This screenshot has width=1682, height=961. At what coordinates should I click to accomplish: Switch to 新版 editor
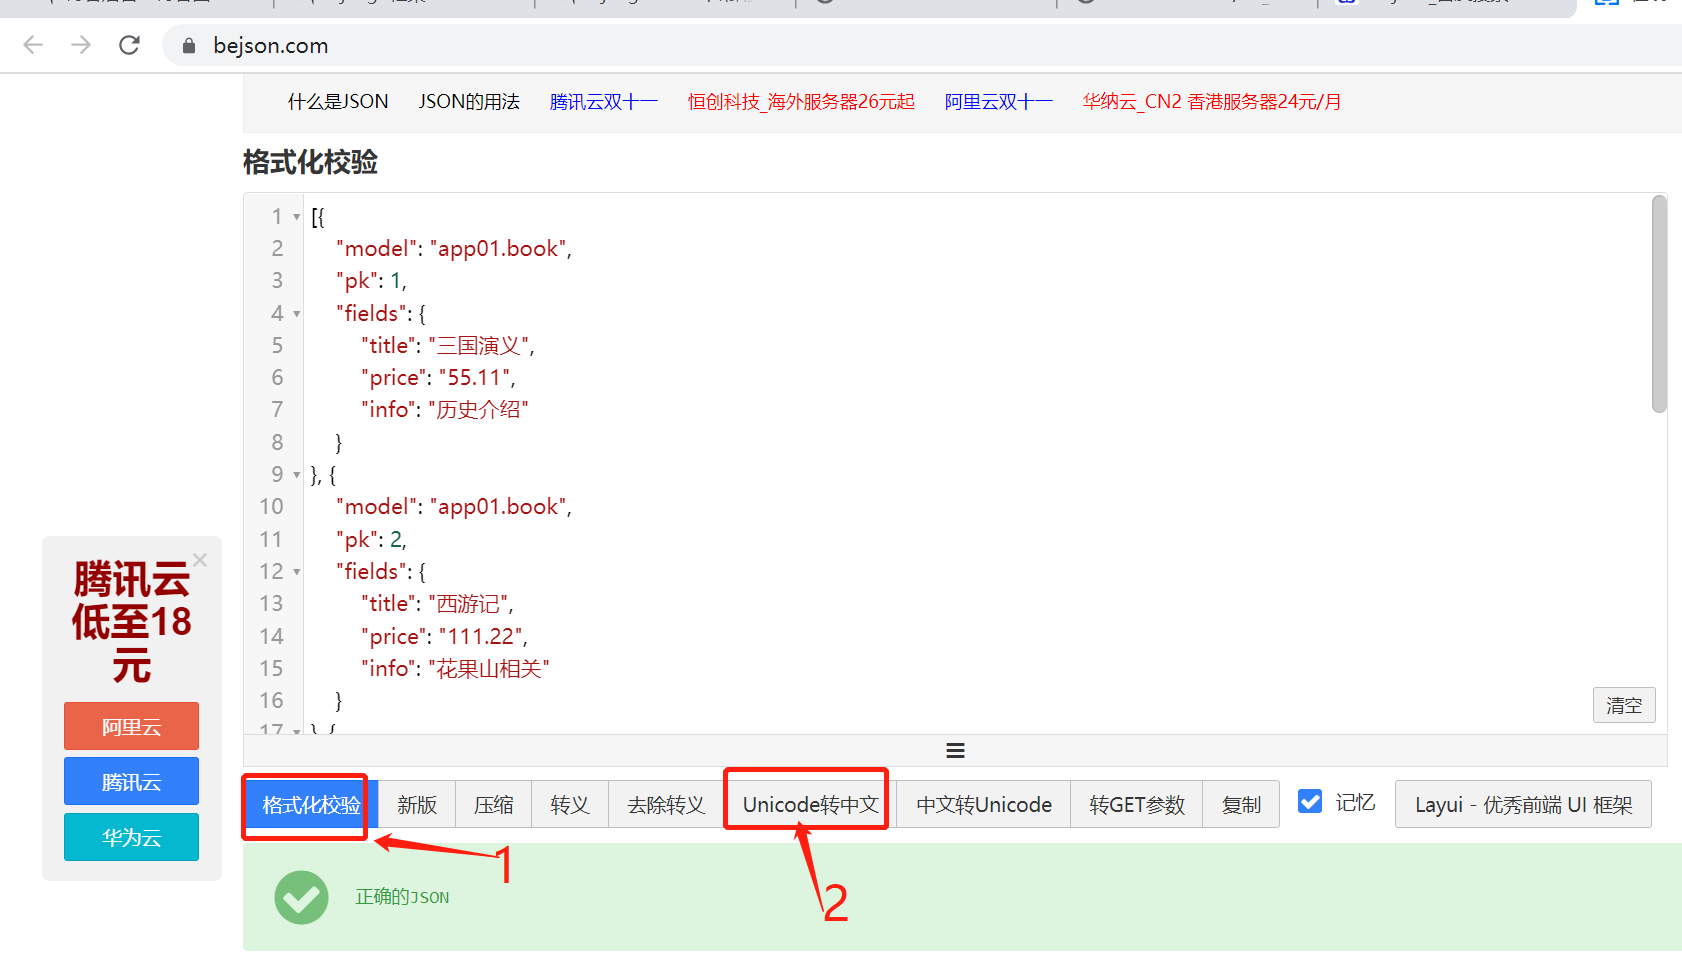click(x=417, y=805)
